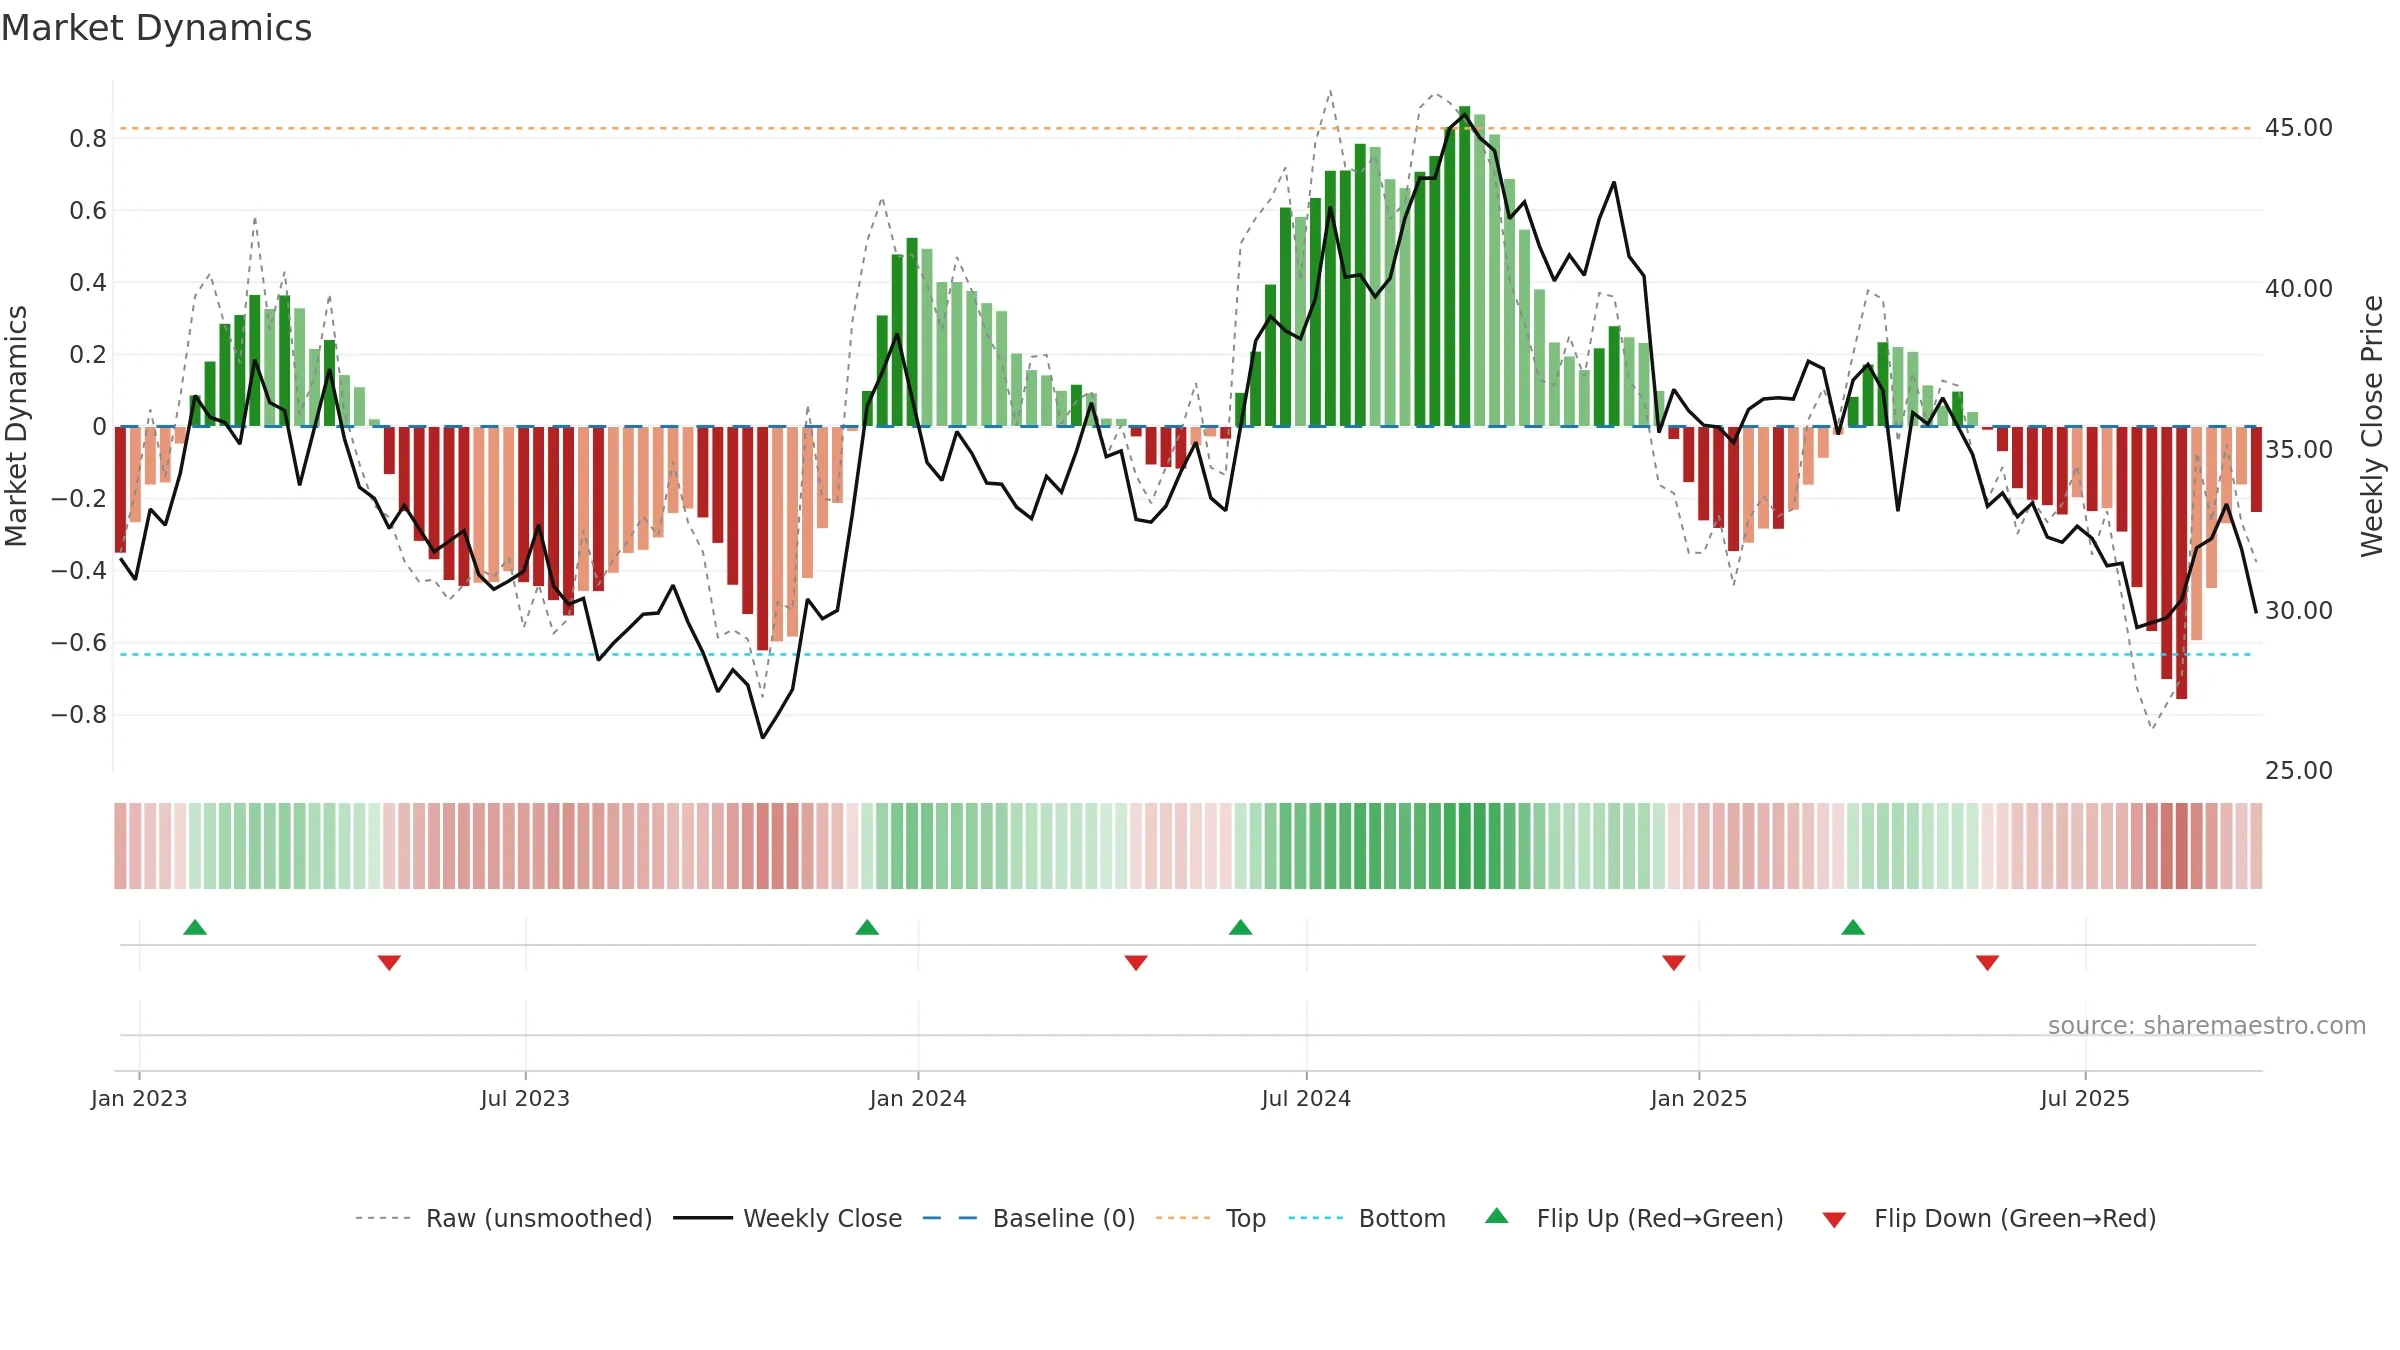Toggle the Top legend entry

coord(1211,1218)
